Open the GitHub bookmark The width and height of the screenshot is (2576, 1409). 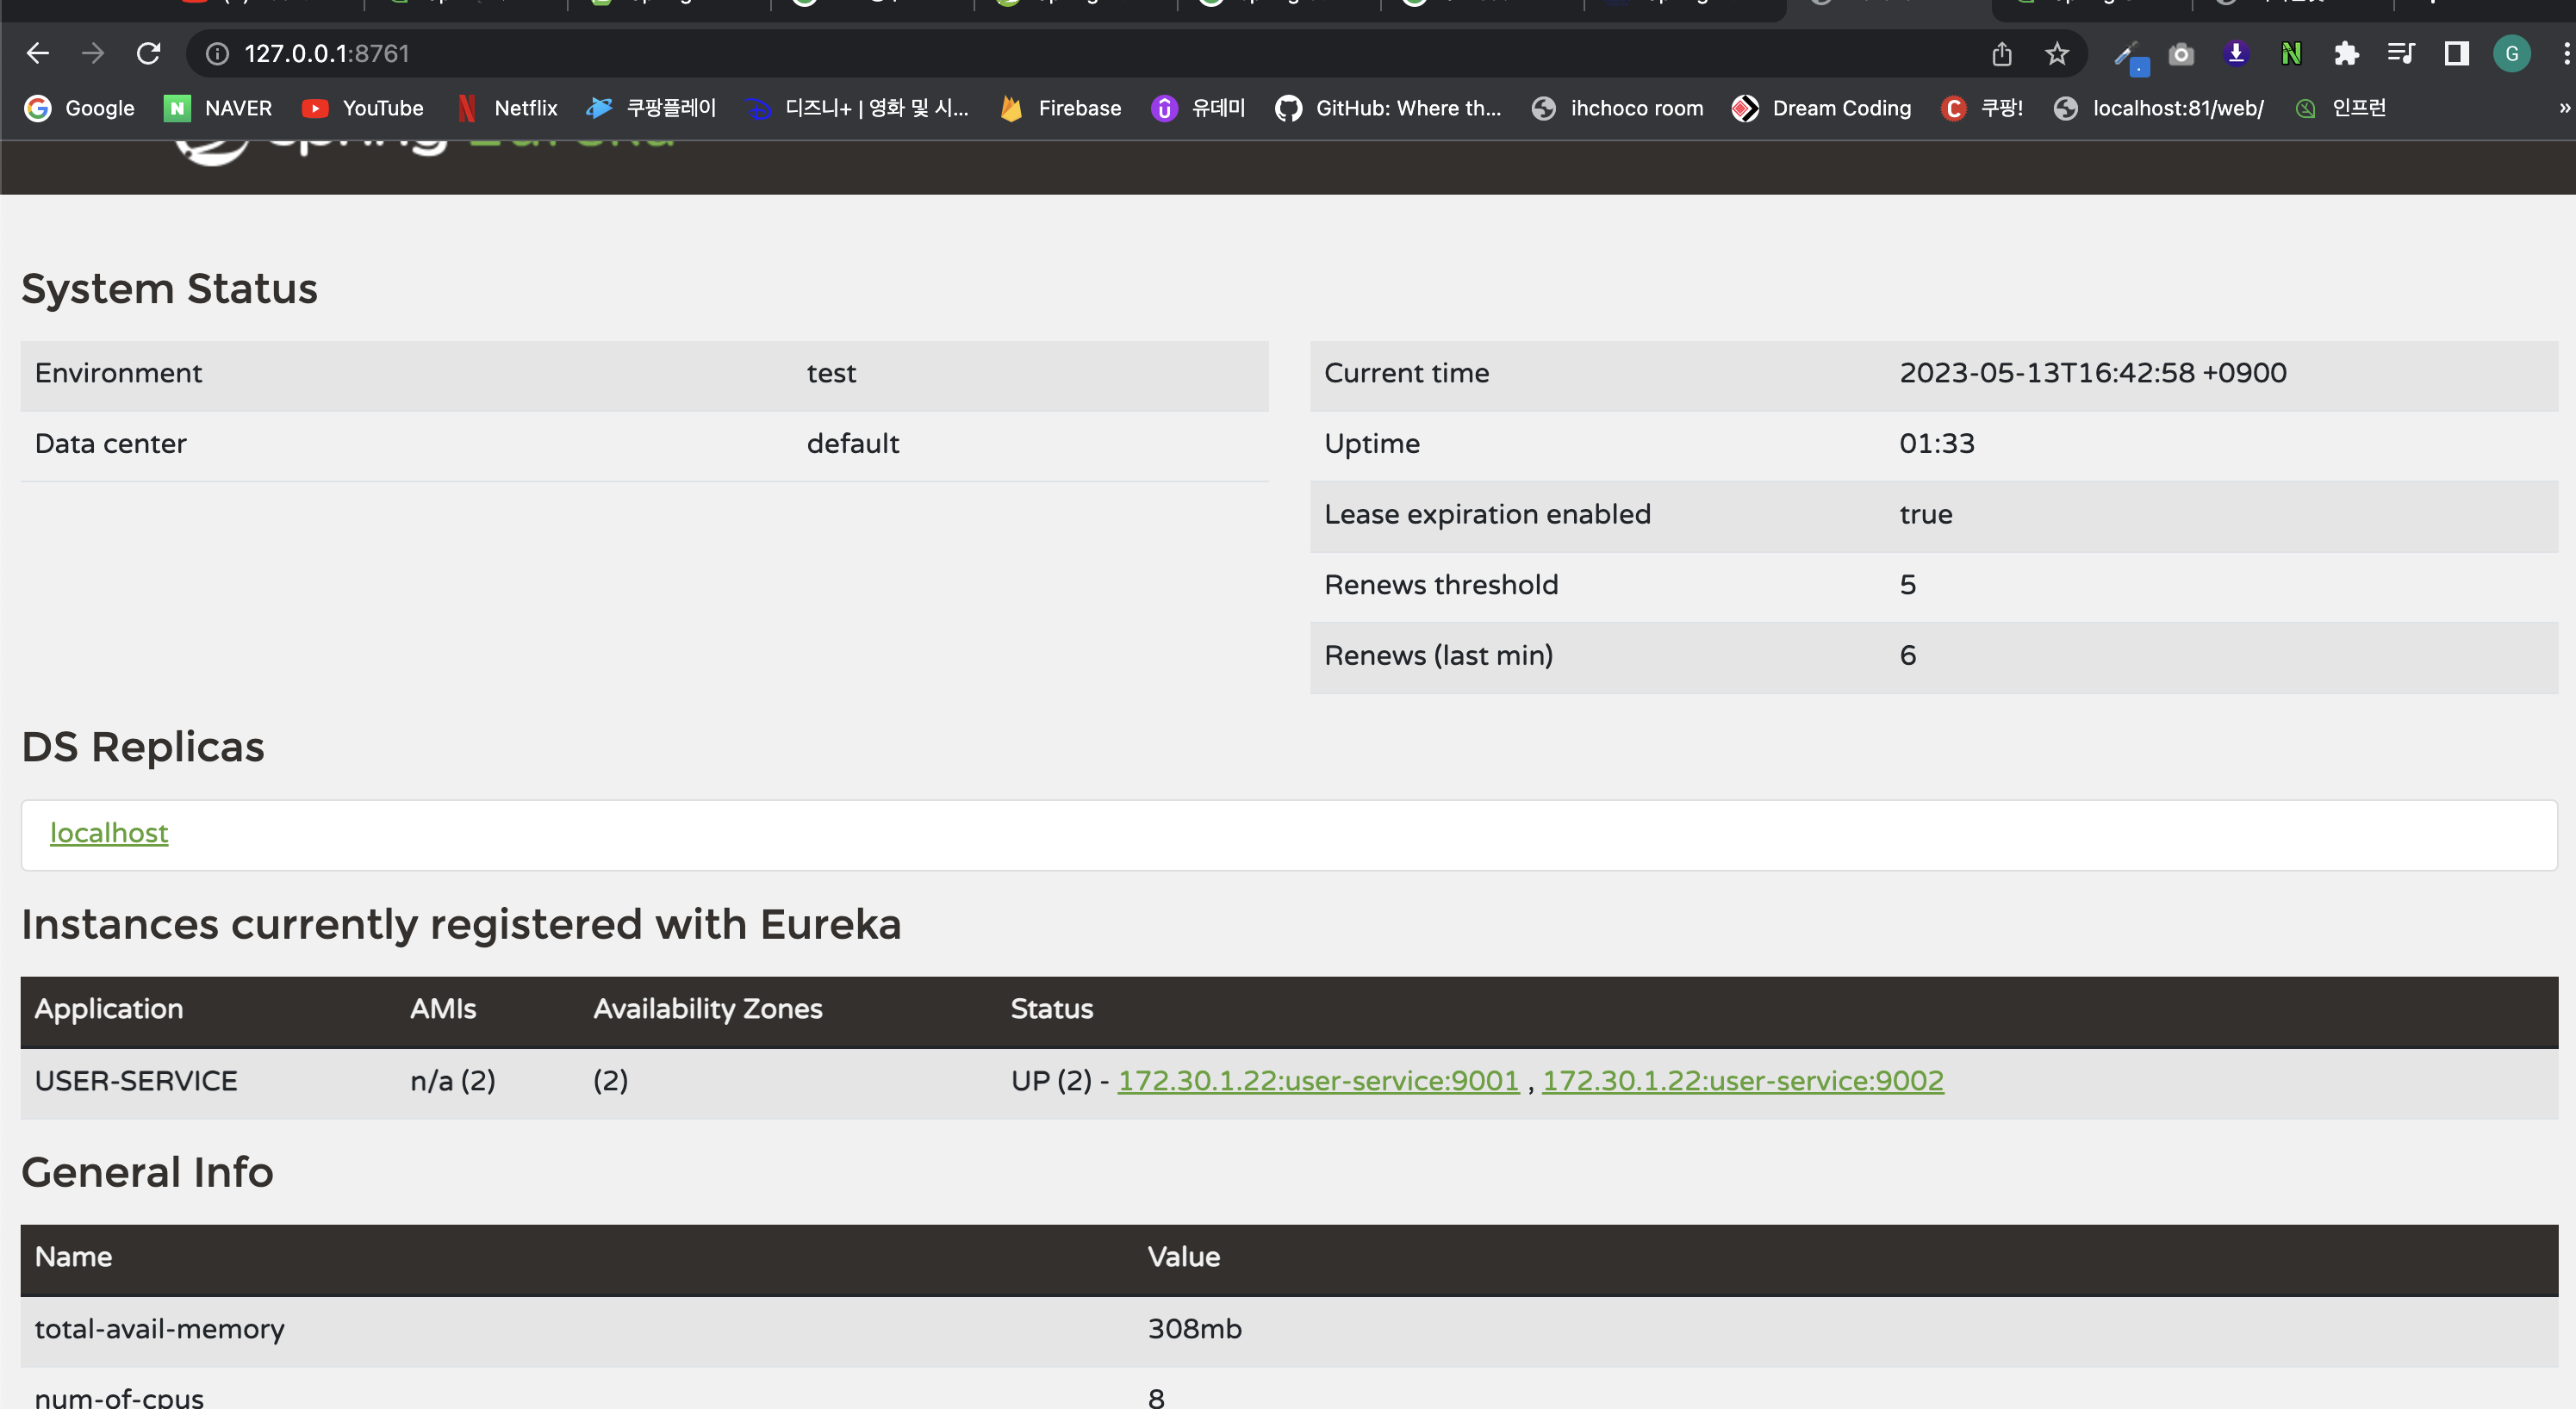1389,108
